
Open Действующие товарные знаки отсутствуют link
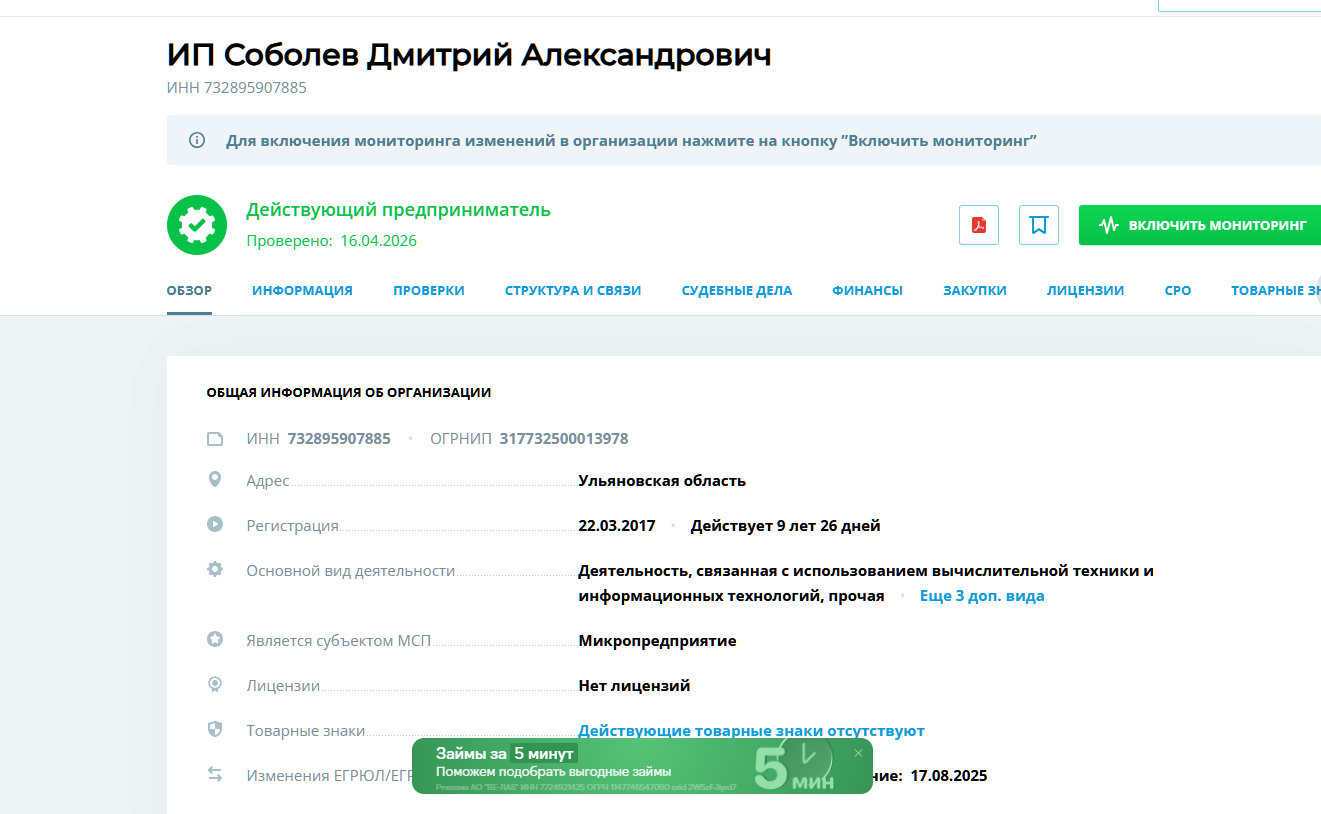(751, 731)
